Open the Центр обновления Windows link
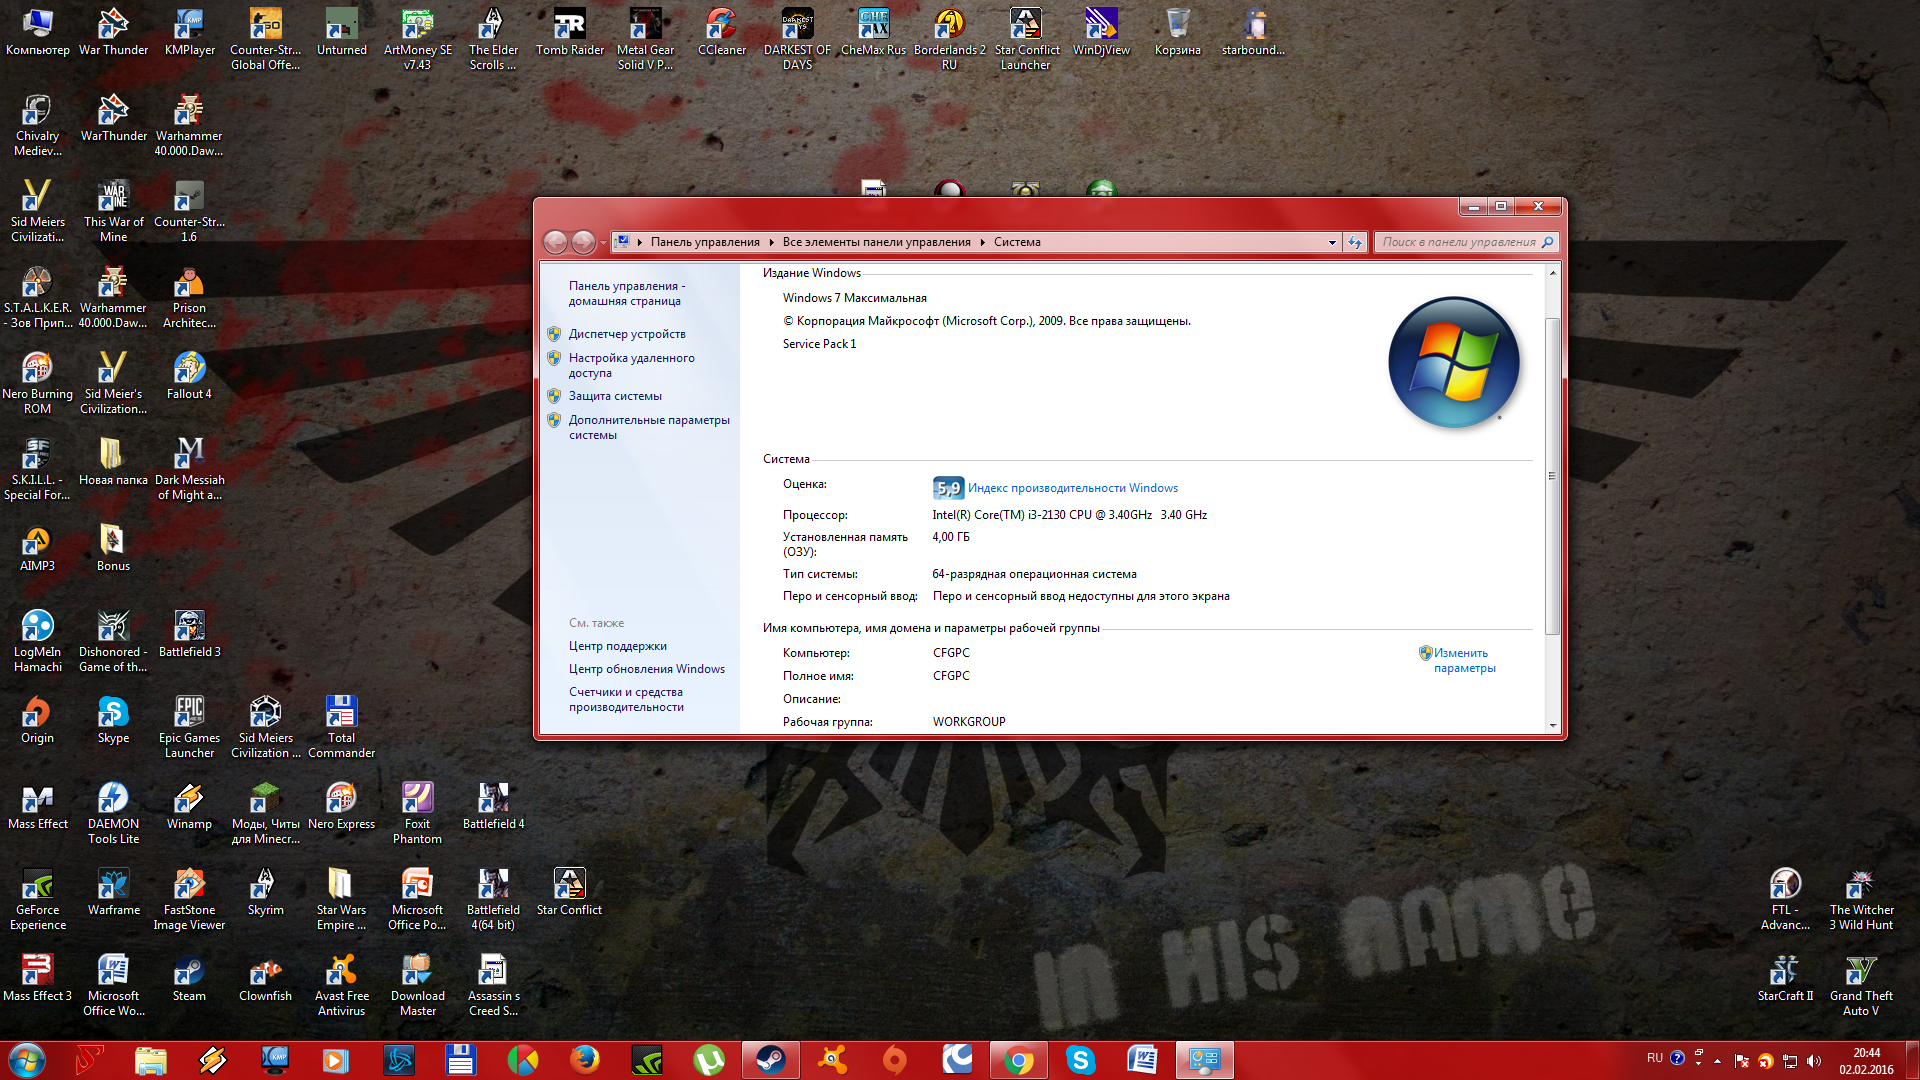Image resolution: width=1920 pixels, height=1080 pixels. 647,669
